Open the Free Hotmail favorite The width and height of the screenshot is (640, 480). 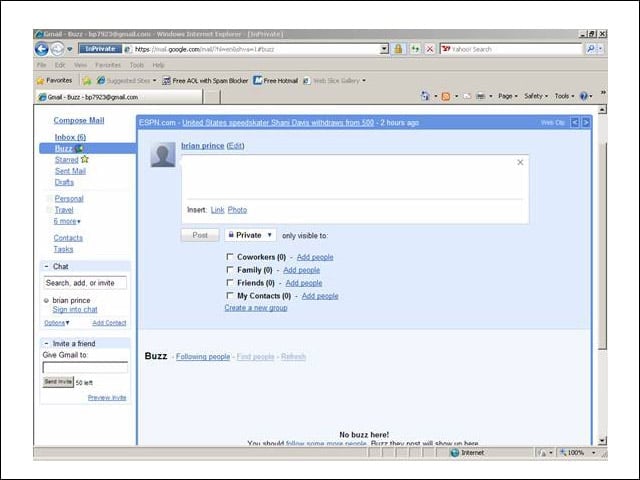tap(276, 81)
